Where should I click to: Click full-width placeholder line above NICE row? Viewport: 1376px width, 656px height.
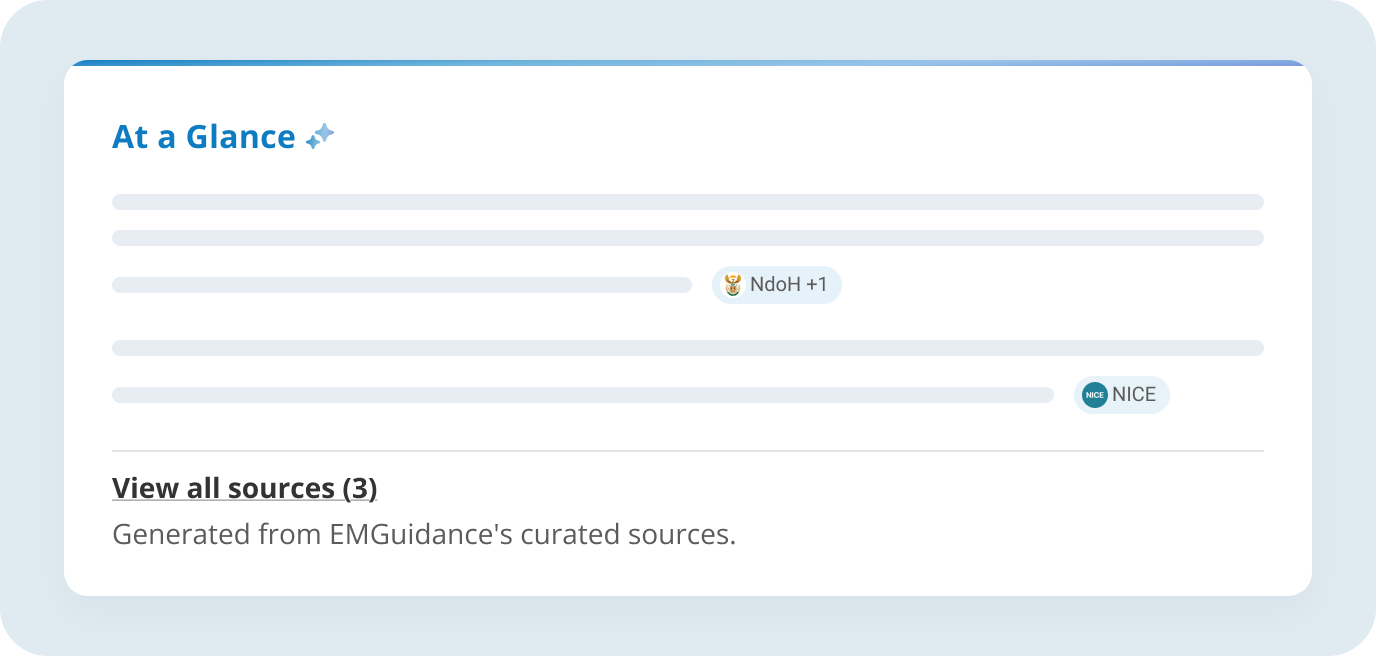688,348
